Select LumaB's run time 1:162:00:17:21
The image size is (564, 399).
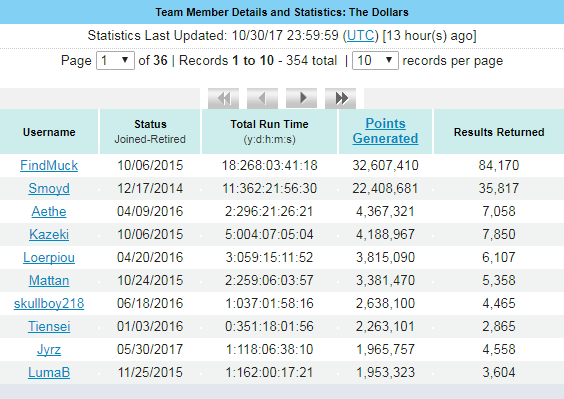point(269,373)
